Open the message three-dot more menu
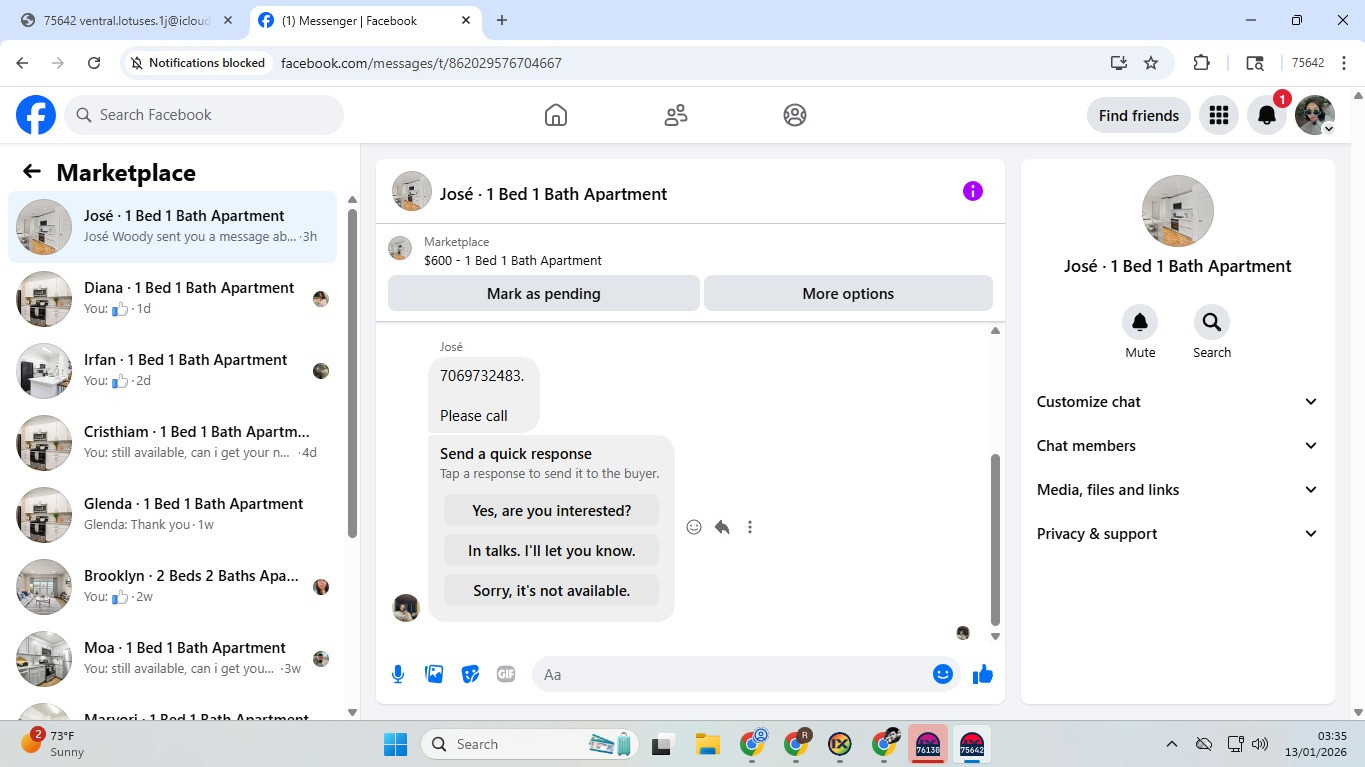This screenshot has height=767, width=1365. pos(750,527)
